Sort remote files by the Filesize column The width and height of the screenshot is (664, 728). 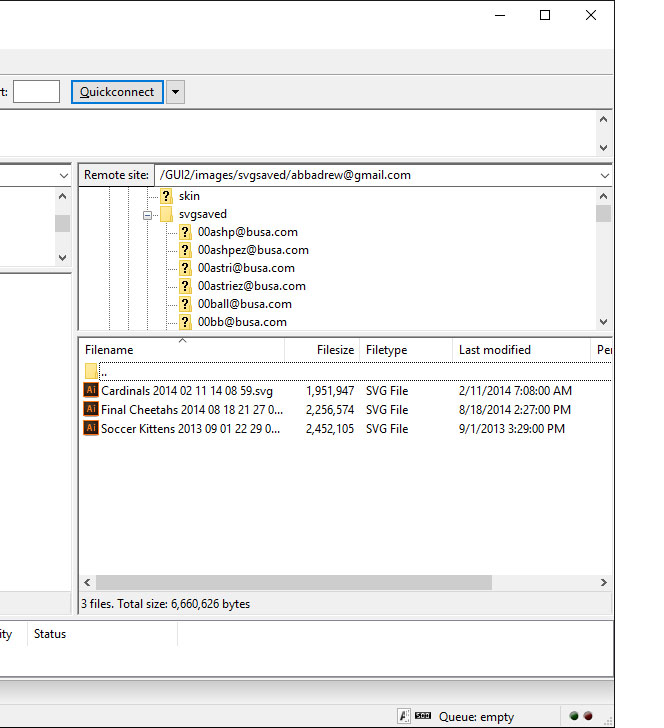click(322, 350)
